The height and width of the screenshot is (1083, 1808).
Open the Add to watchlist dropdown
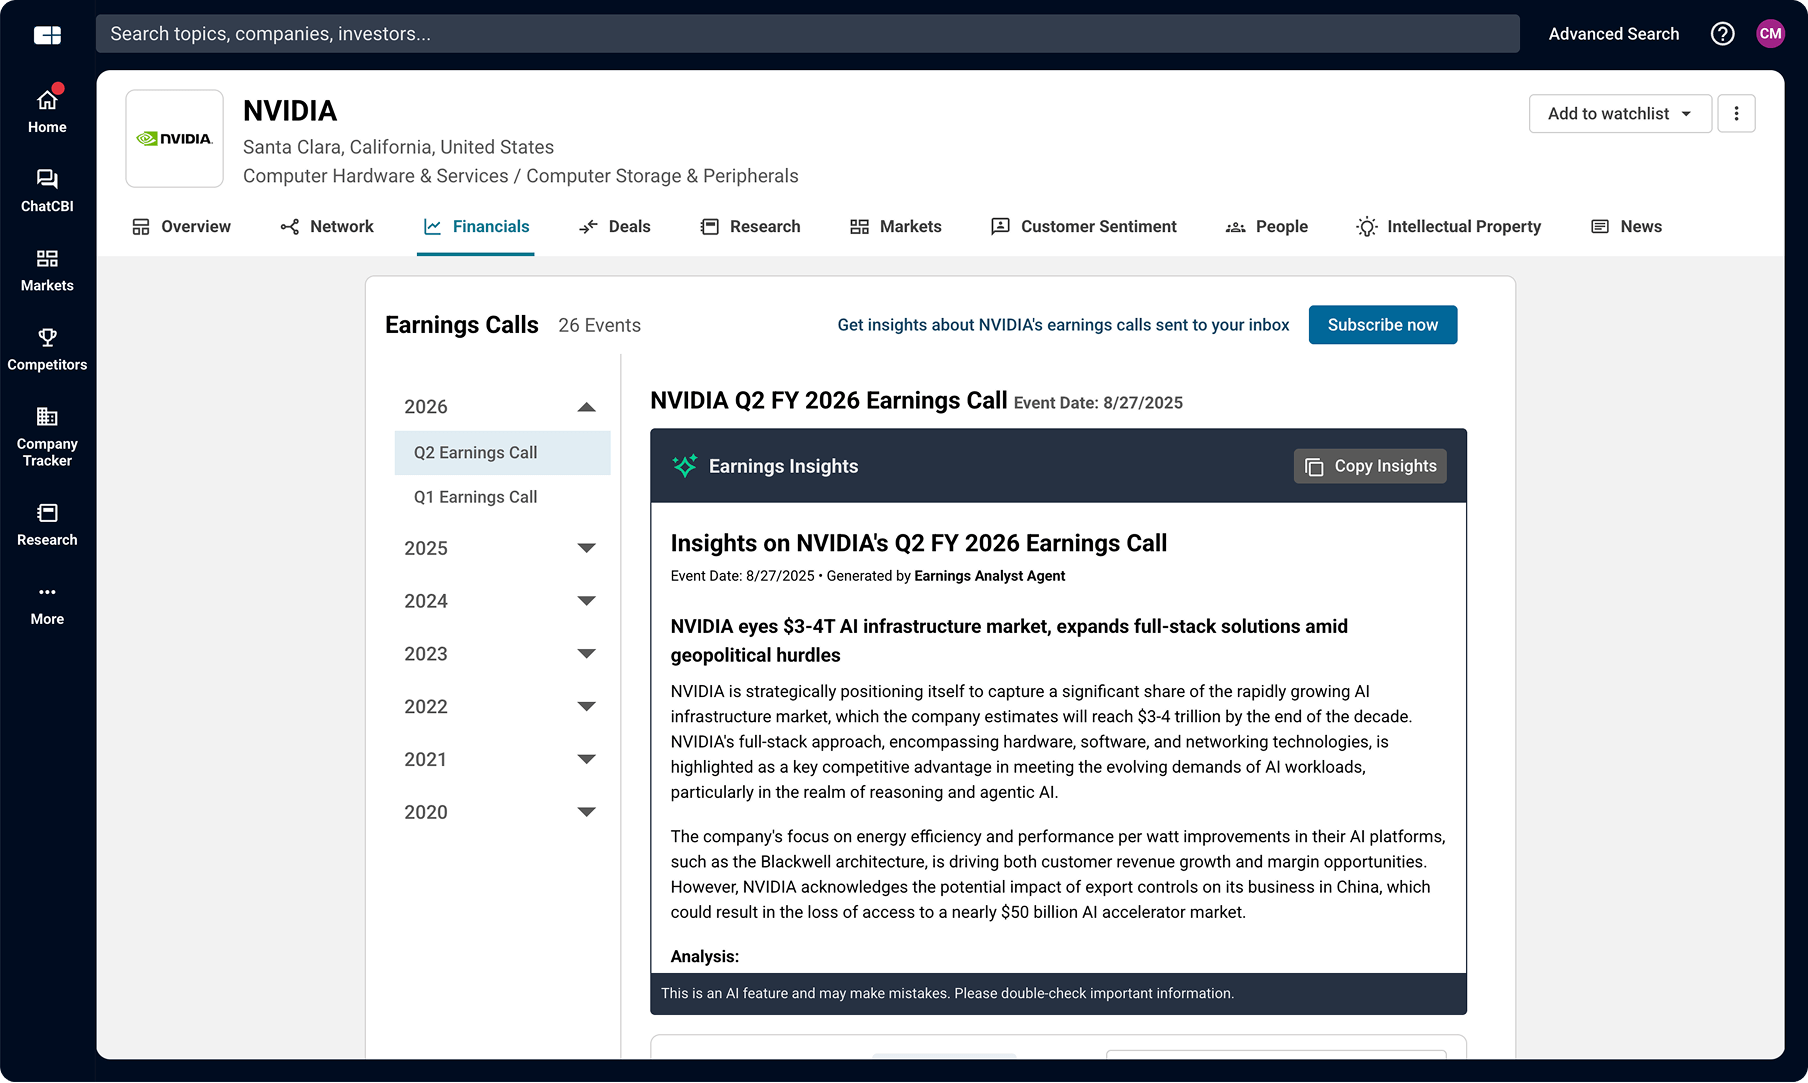[x=1619, y=114]
